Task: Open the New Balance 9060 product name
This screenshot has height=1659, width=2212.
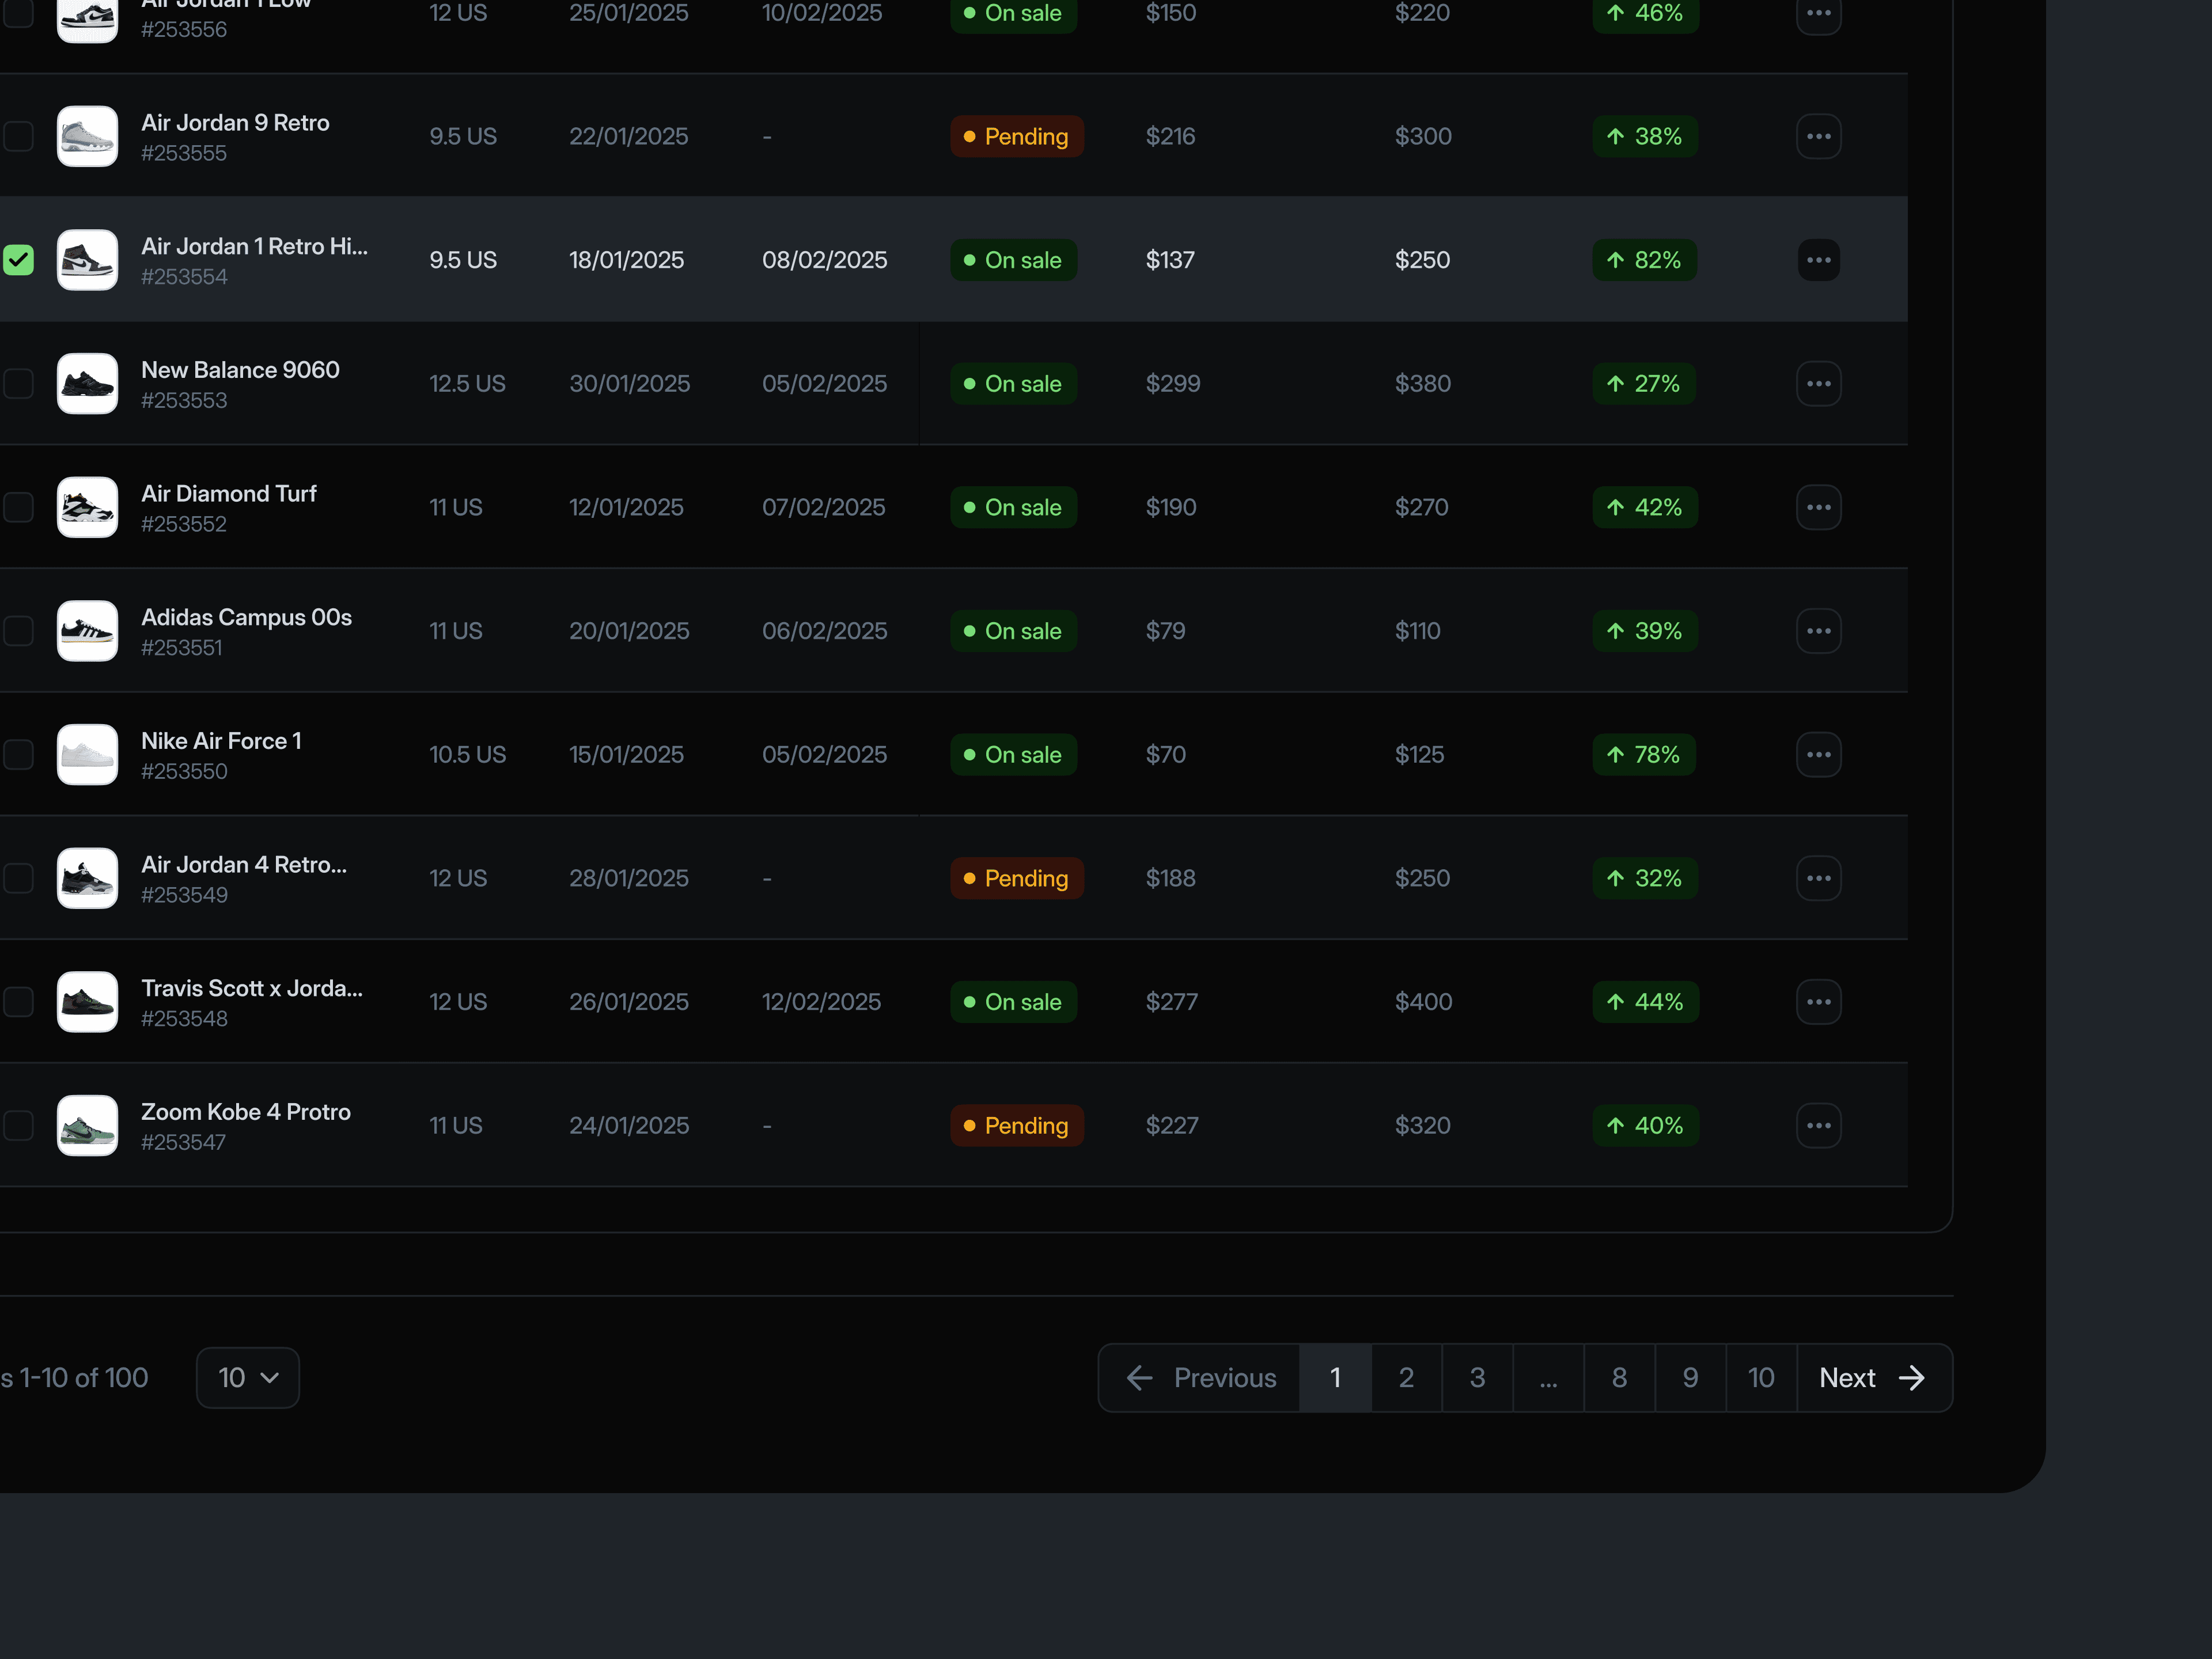Action: click(x=240, y=370)
